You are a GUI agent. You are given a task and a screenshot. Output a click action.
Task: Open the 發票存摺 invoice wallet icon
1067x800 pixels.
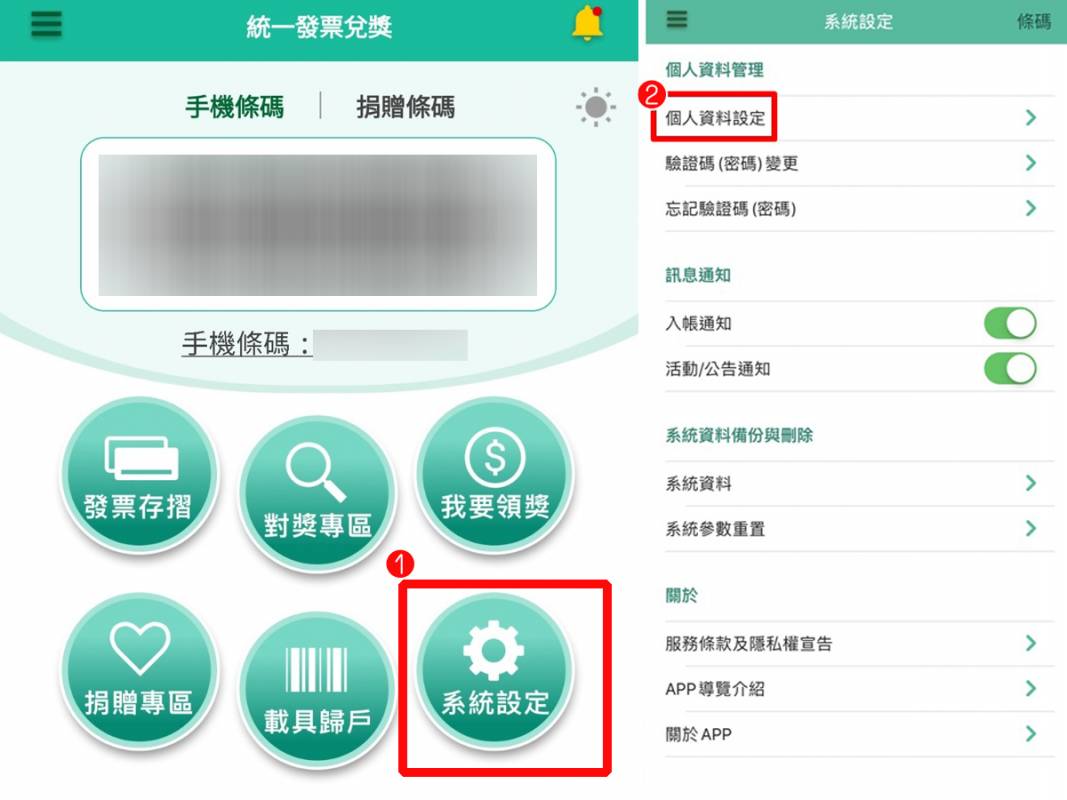coord(139,474)
